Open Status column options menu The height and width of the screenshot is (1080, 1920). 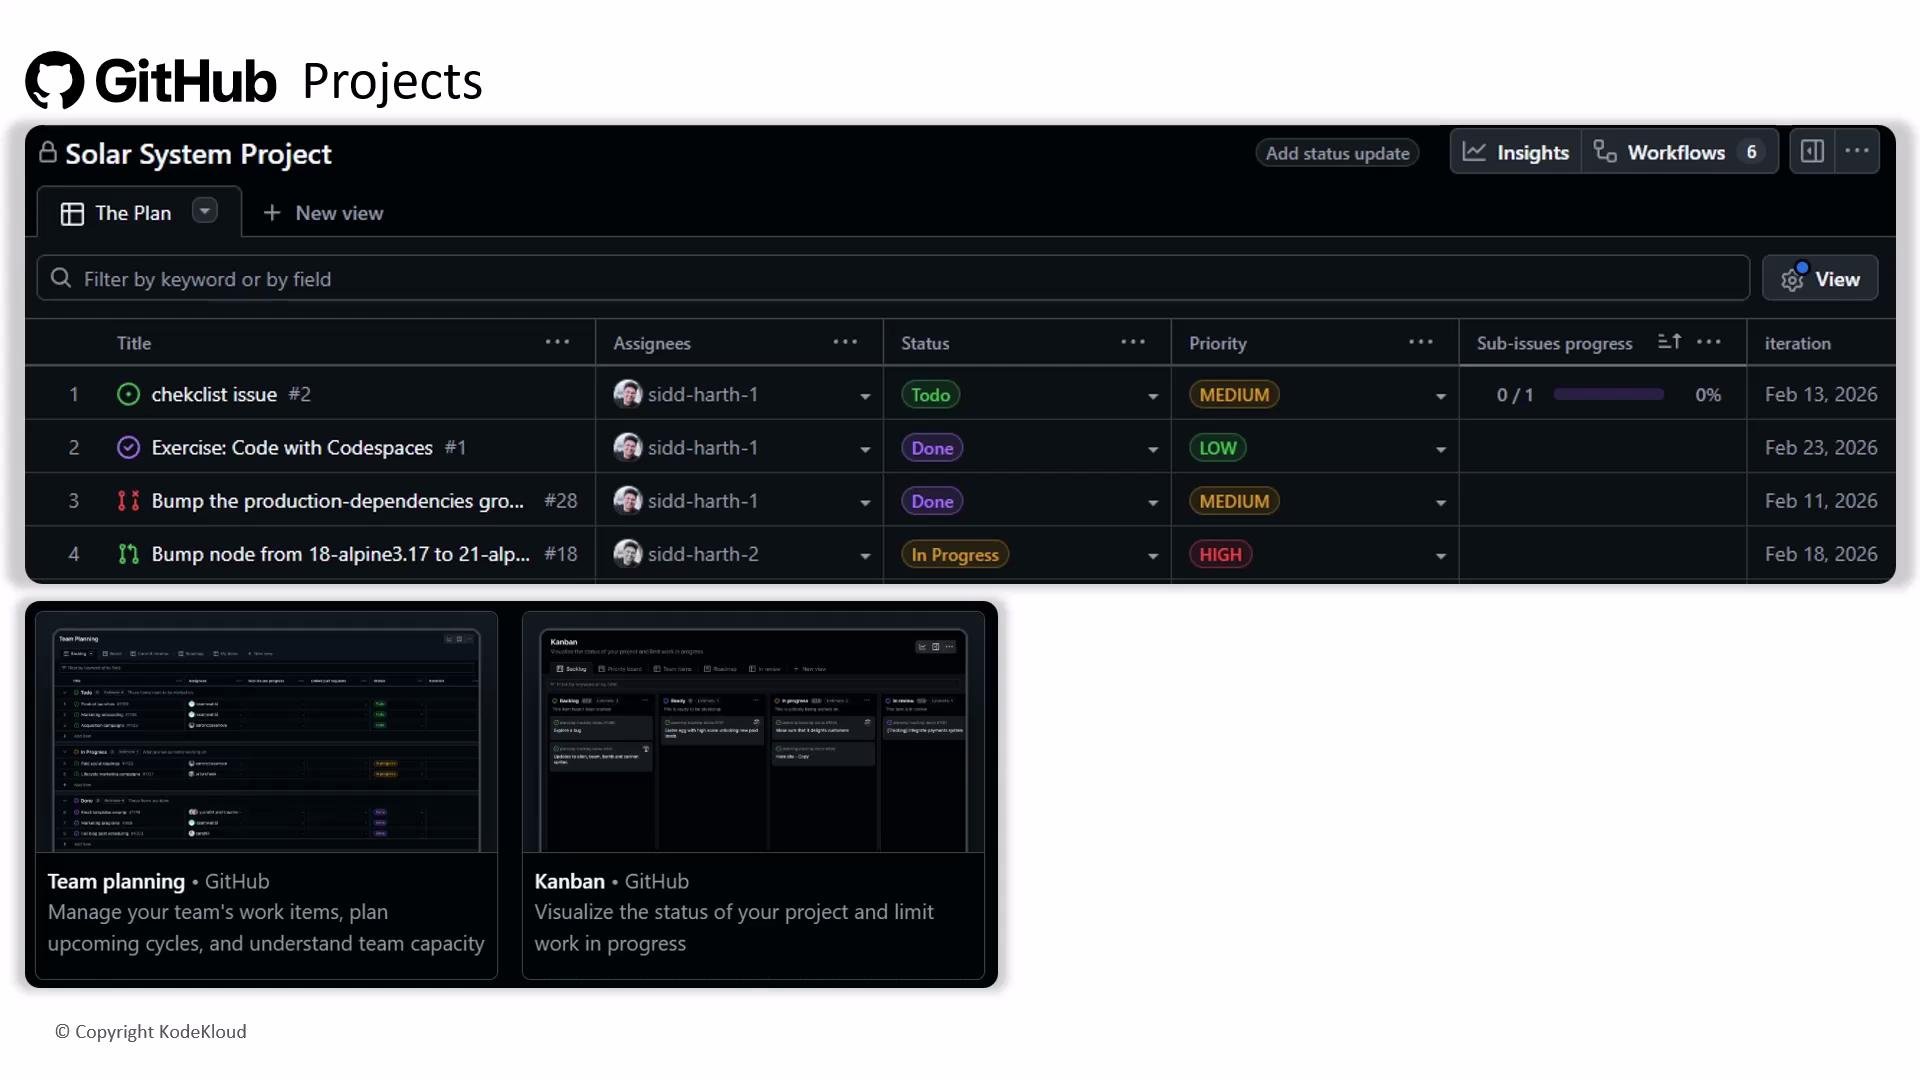[x=1133, y=342]
